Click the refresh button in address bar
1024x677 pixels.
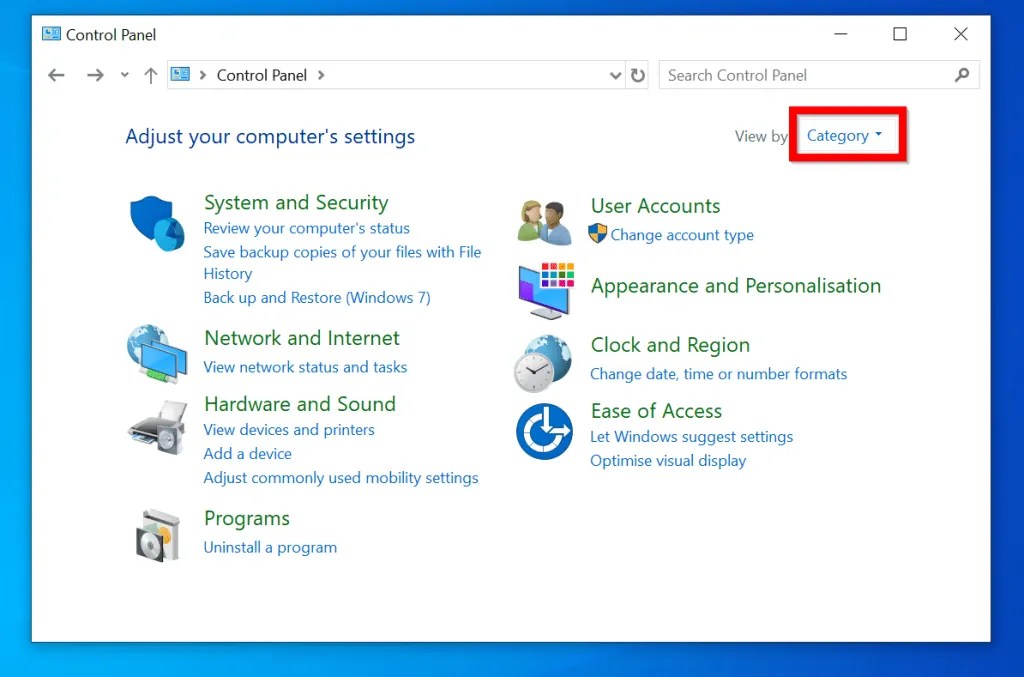pyautogui.click(x=638, y=75)
